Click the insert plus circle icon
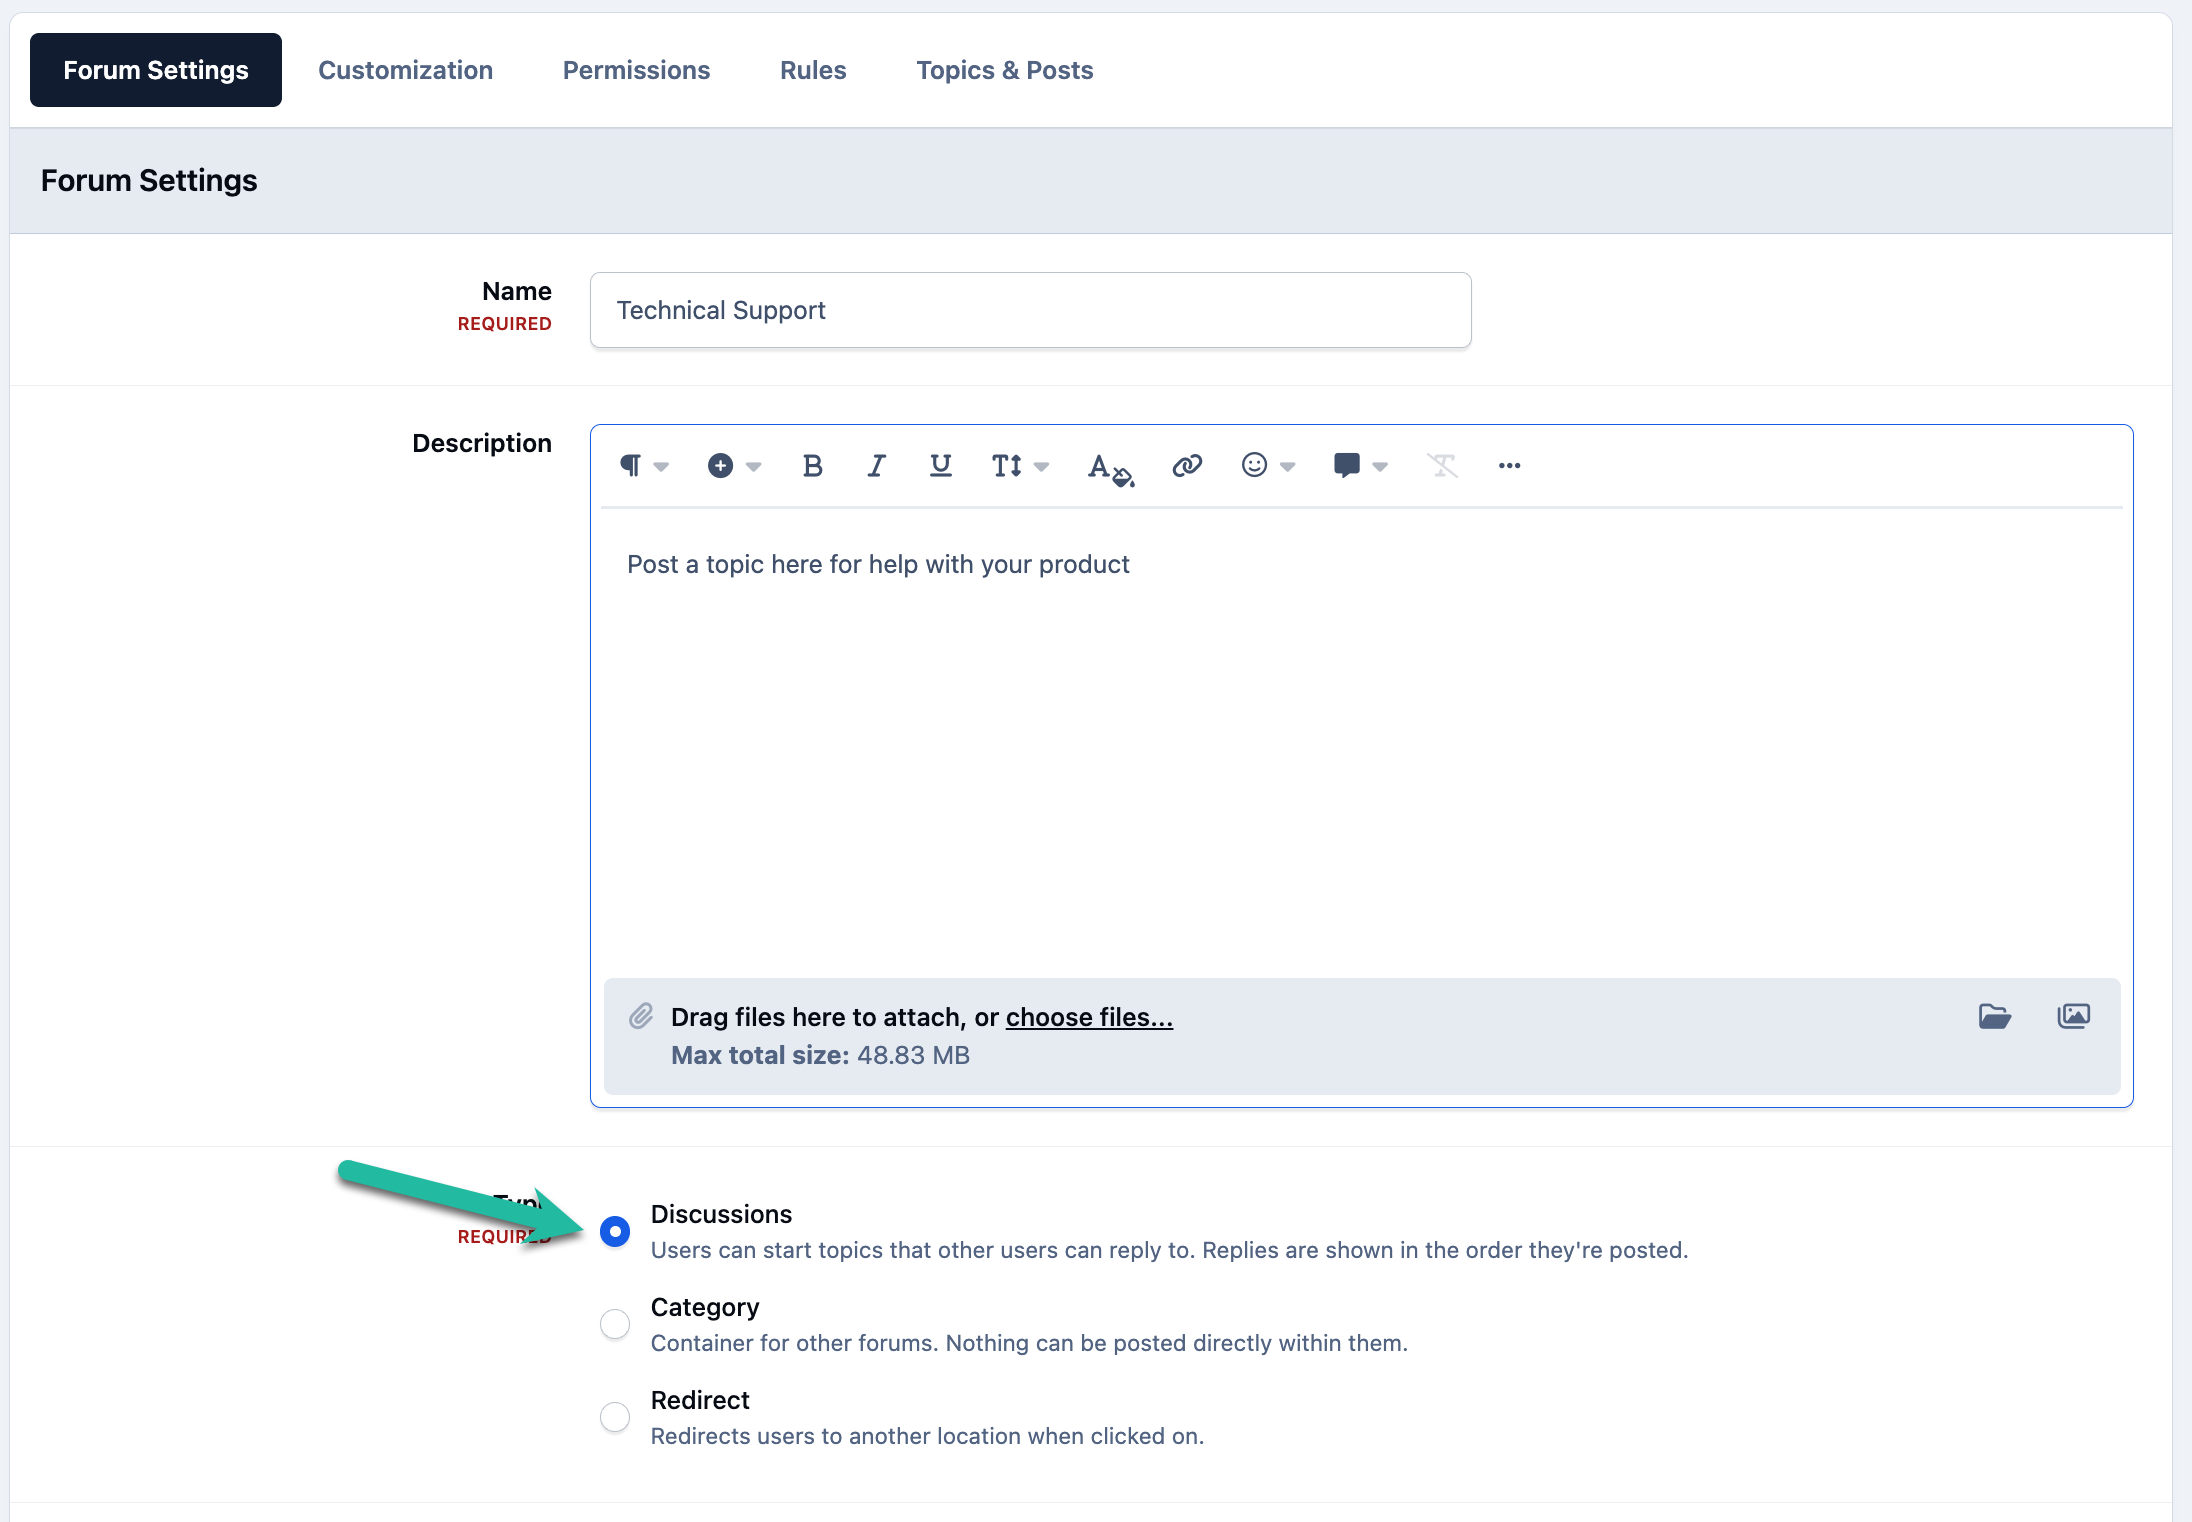 pyautogui.click(x=720, y=466)
